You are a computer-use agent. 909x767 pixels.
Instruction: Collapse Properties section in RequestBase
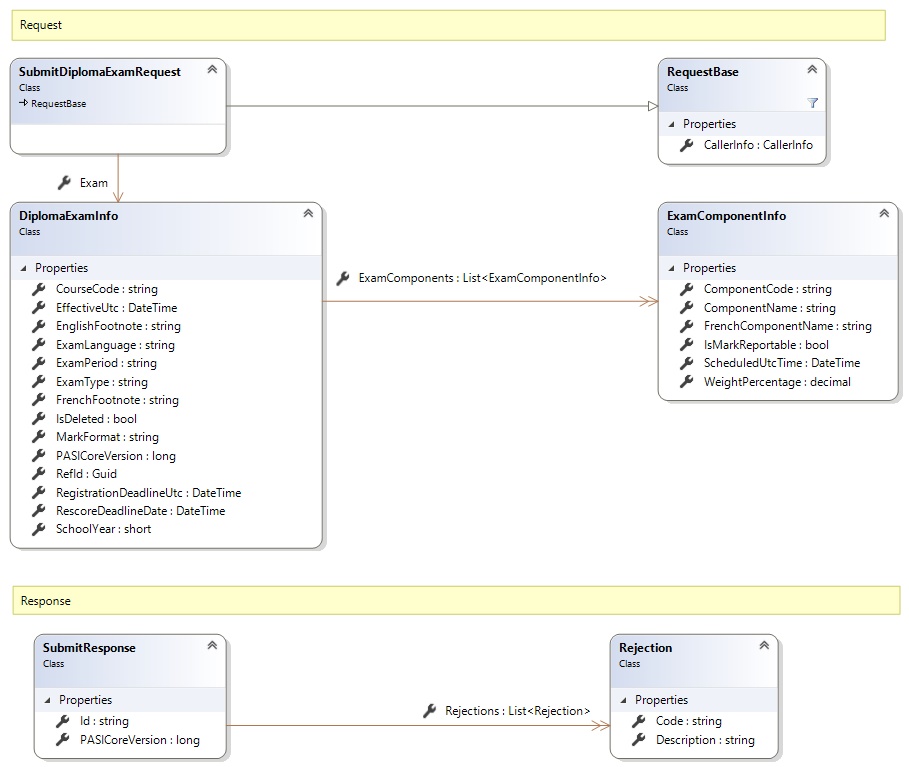(672, 124)
